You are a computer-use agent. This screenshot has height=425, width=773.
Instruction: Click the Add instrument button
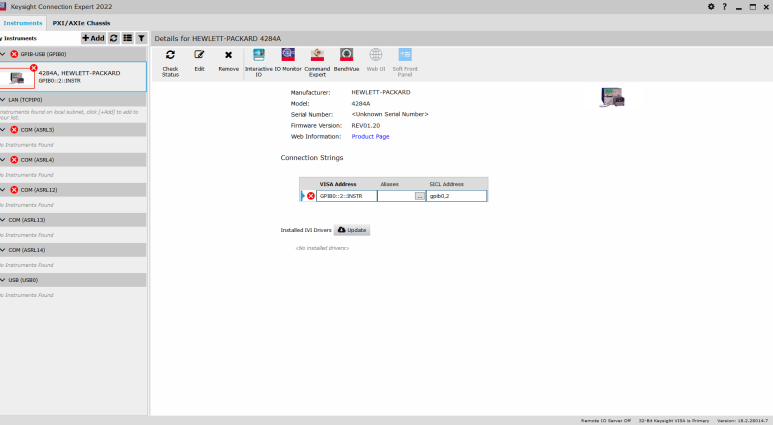pos(93,38)
